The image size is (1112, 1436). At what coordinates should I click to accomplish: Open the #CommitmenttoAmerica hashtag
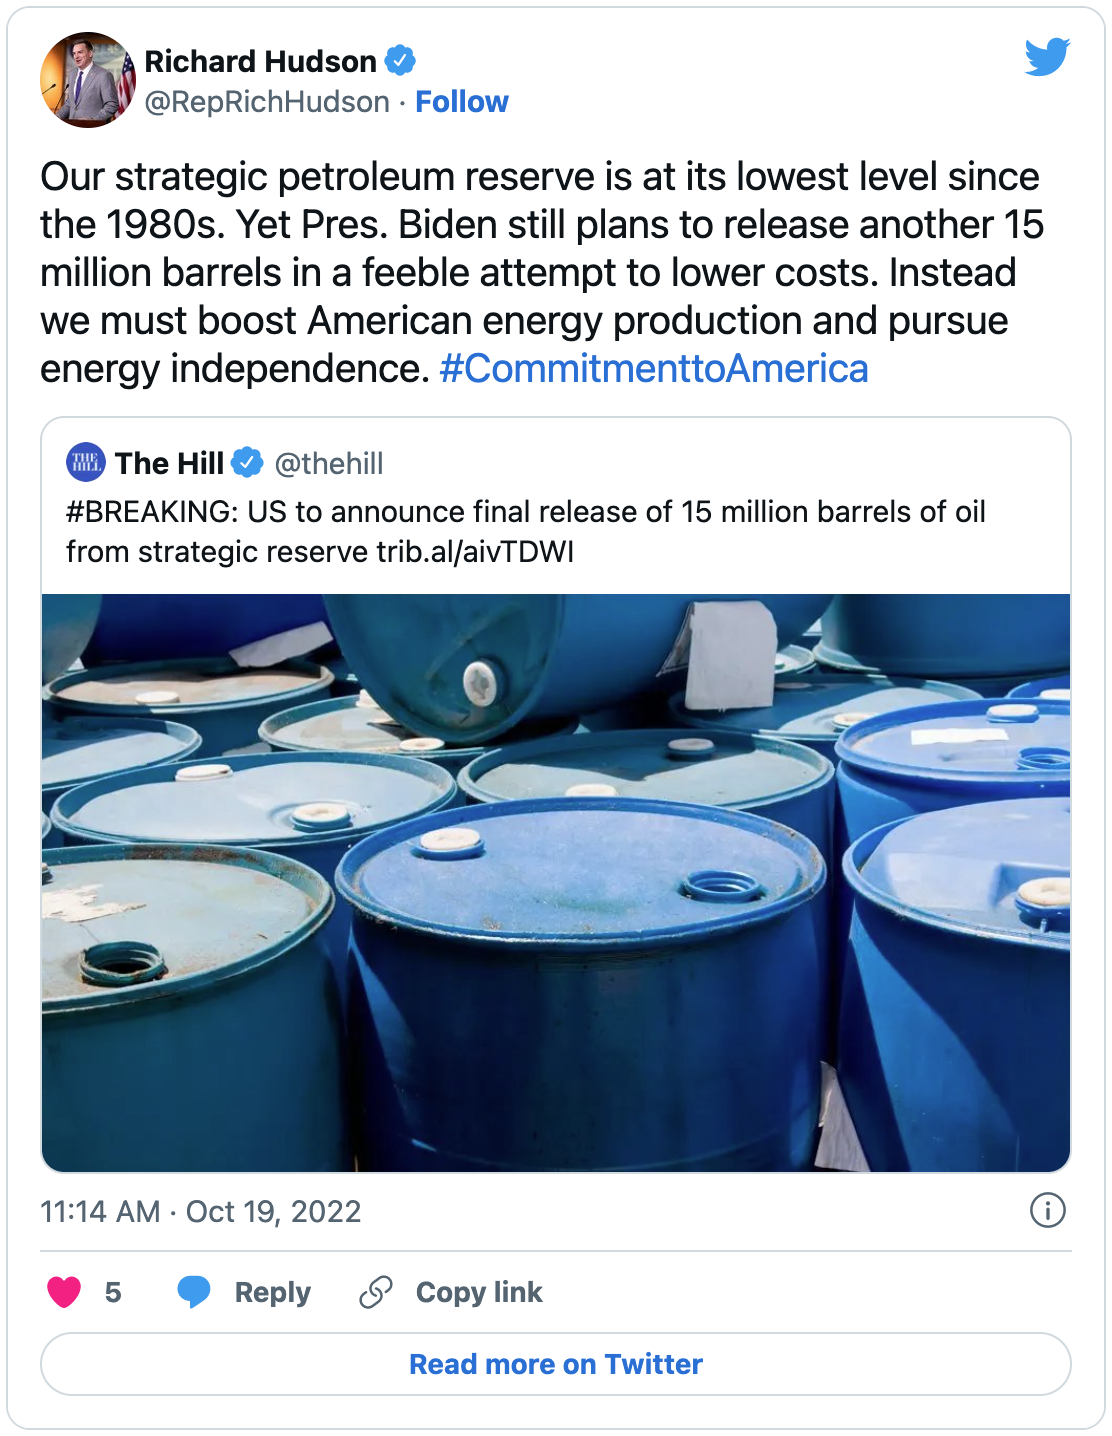(654, 369)
